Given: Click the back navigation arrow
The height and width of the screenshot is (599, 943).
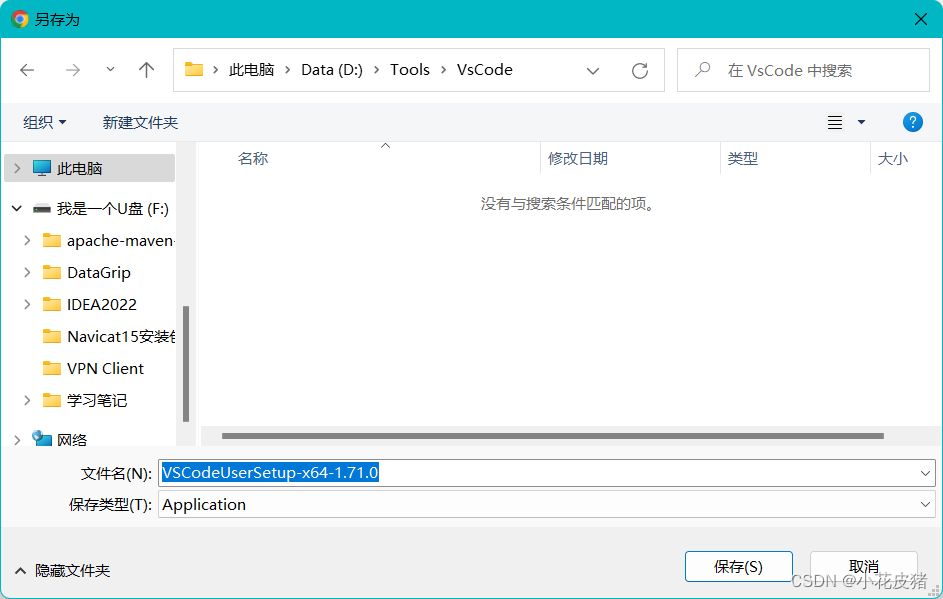Looking at the screenshot, I should 27,70.
